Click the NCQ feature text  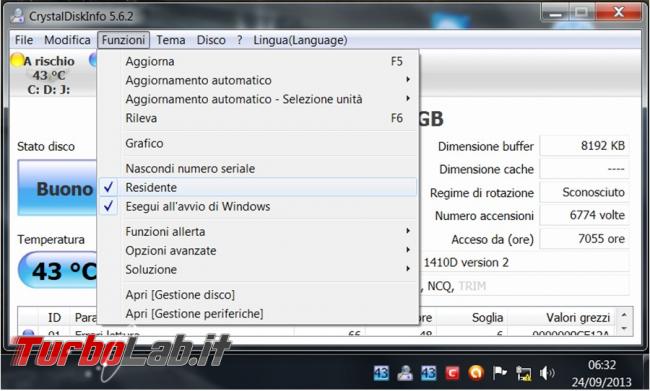tap(441, 286)
